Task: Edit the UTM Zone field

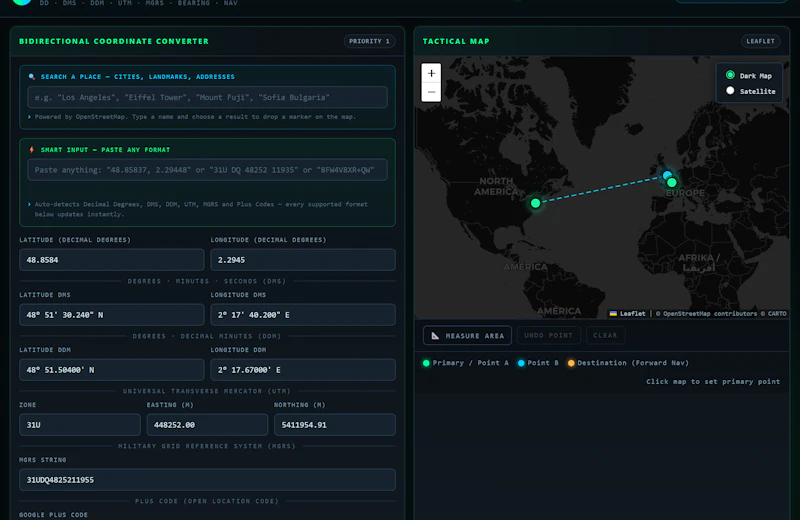Action: 80,425
